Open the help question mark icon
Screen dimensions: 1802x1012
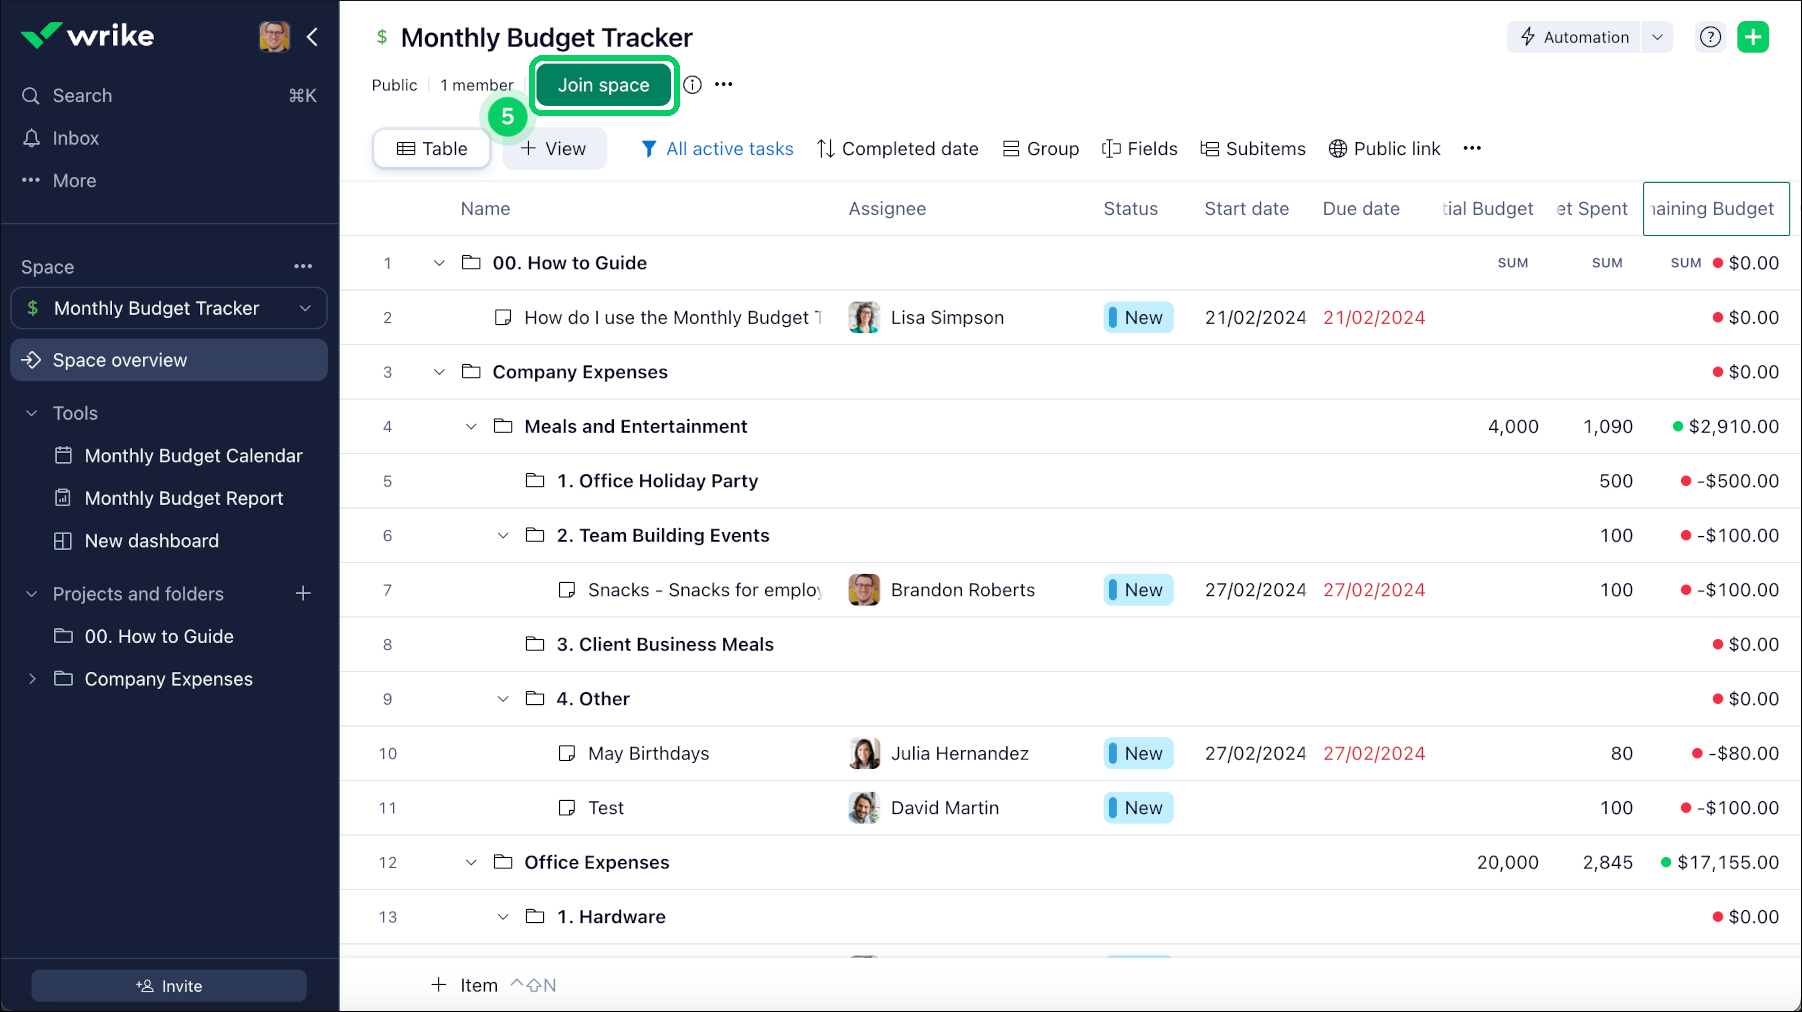1711,37
